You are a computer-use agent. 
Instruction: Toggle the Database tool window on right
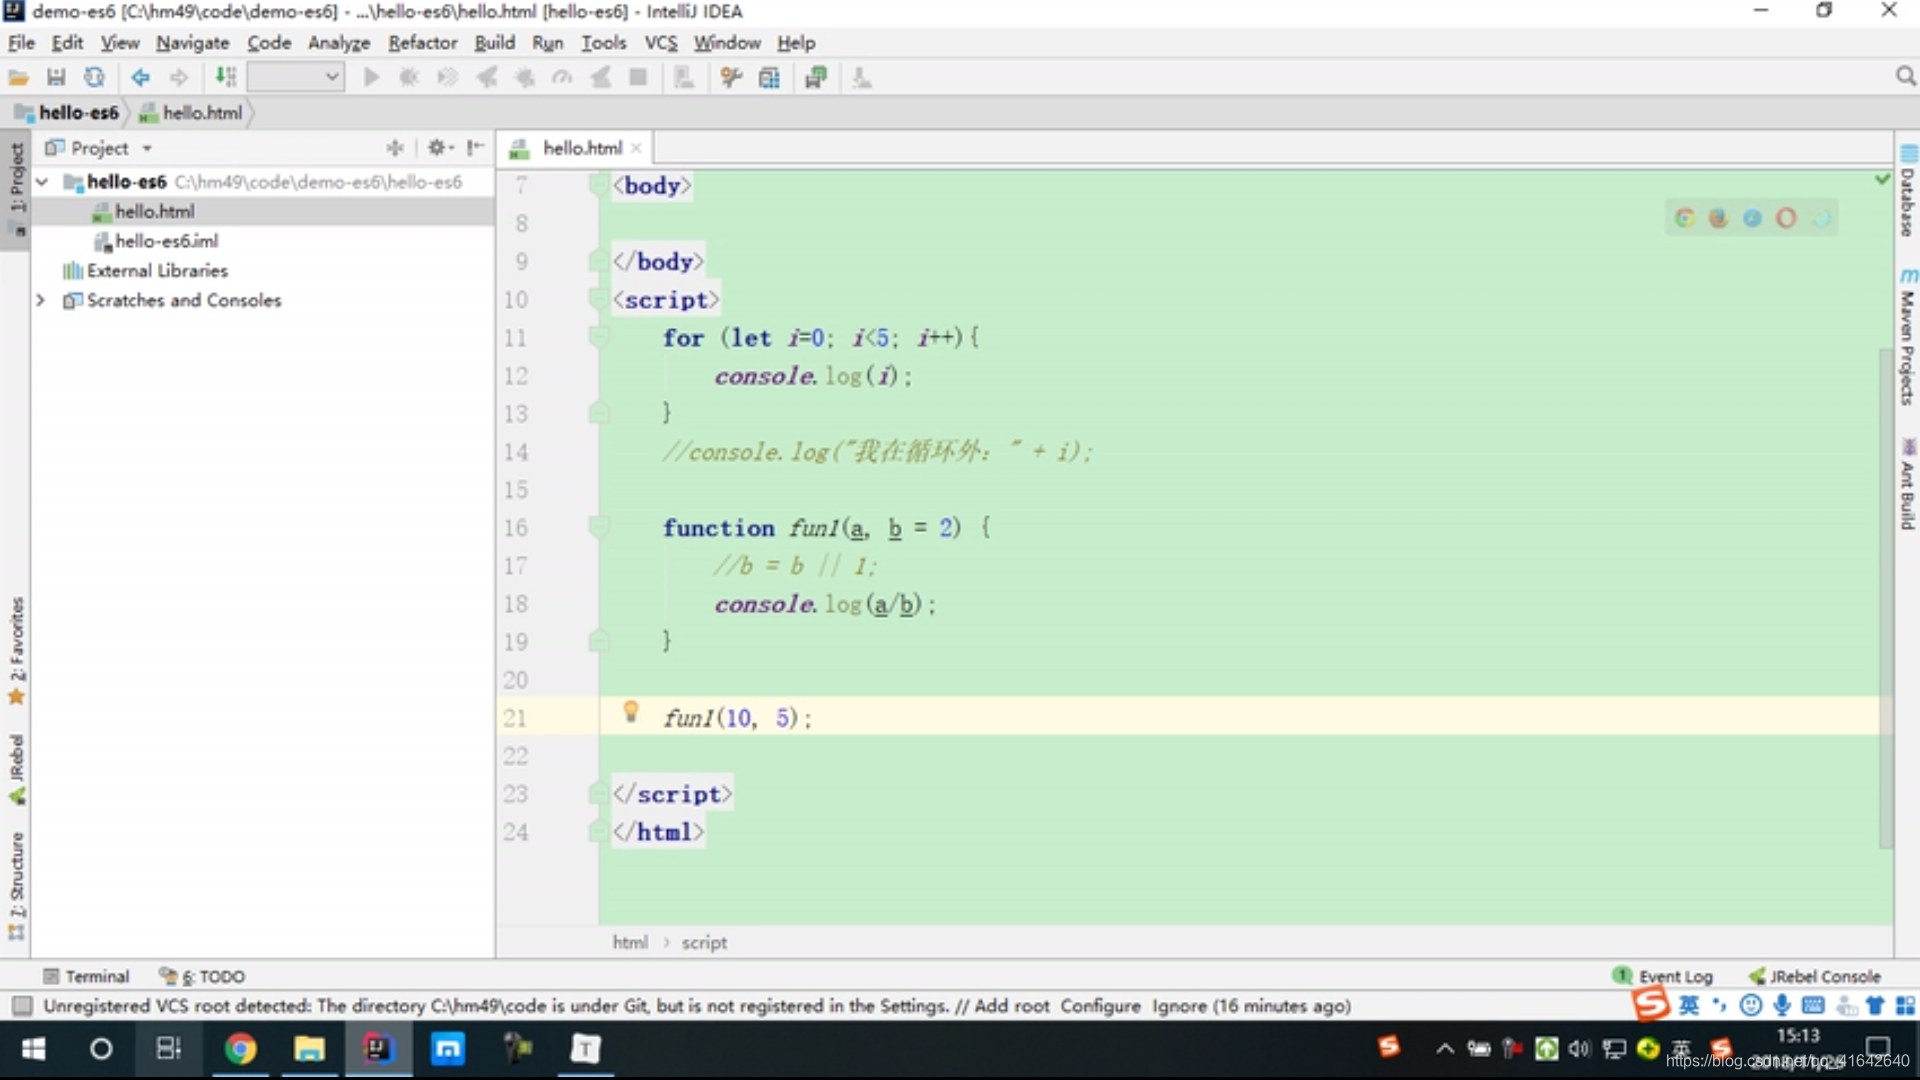(x=1908, y=192)
